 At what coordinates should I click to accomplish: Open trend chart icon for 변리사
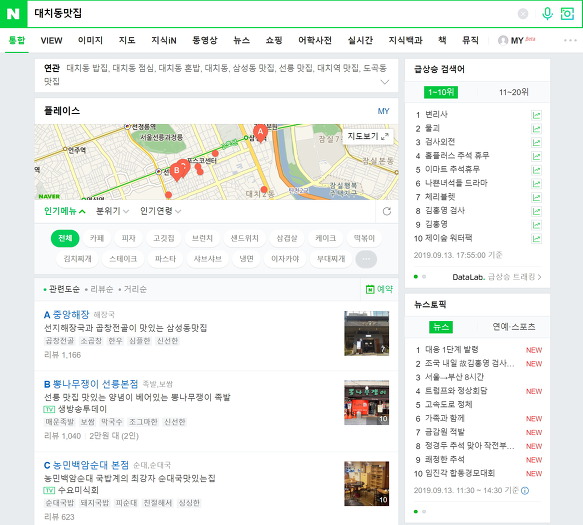click(536, 115)
